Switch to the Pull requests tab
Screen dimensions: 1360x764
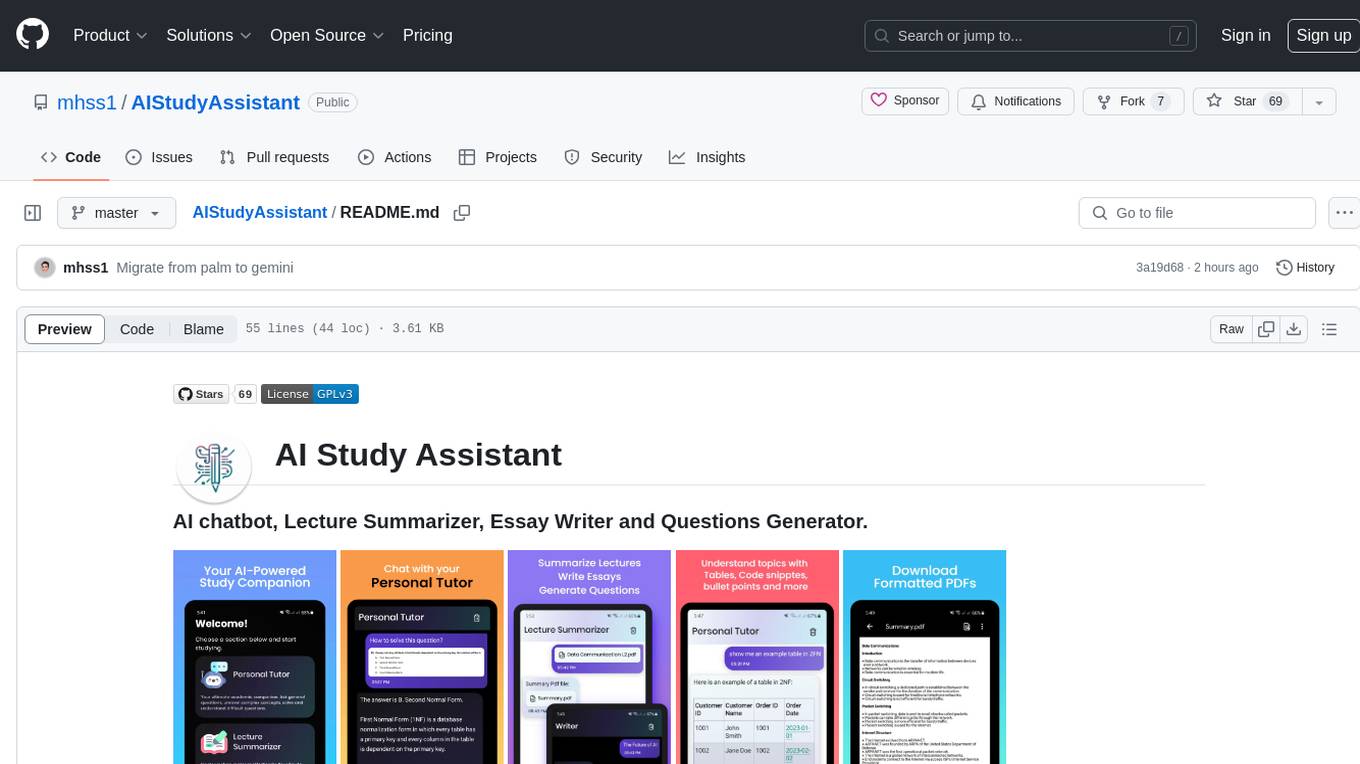pyautogui.click(x=274, y=157)
